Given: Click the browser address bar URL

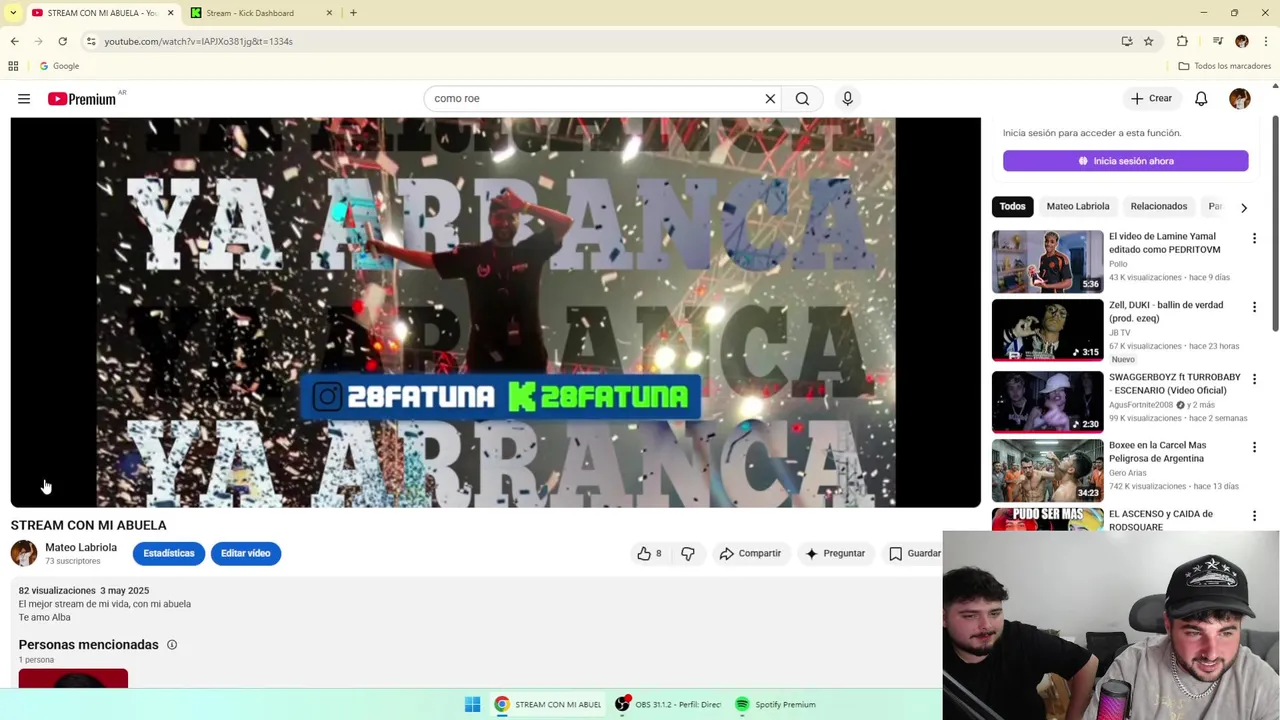Looking at the screenshot, I should tap(199, 41).
